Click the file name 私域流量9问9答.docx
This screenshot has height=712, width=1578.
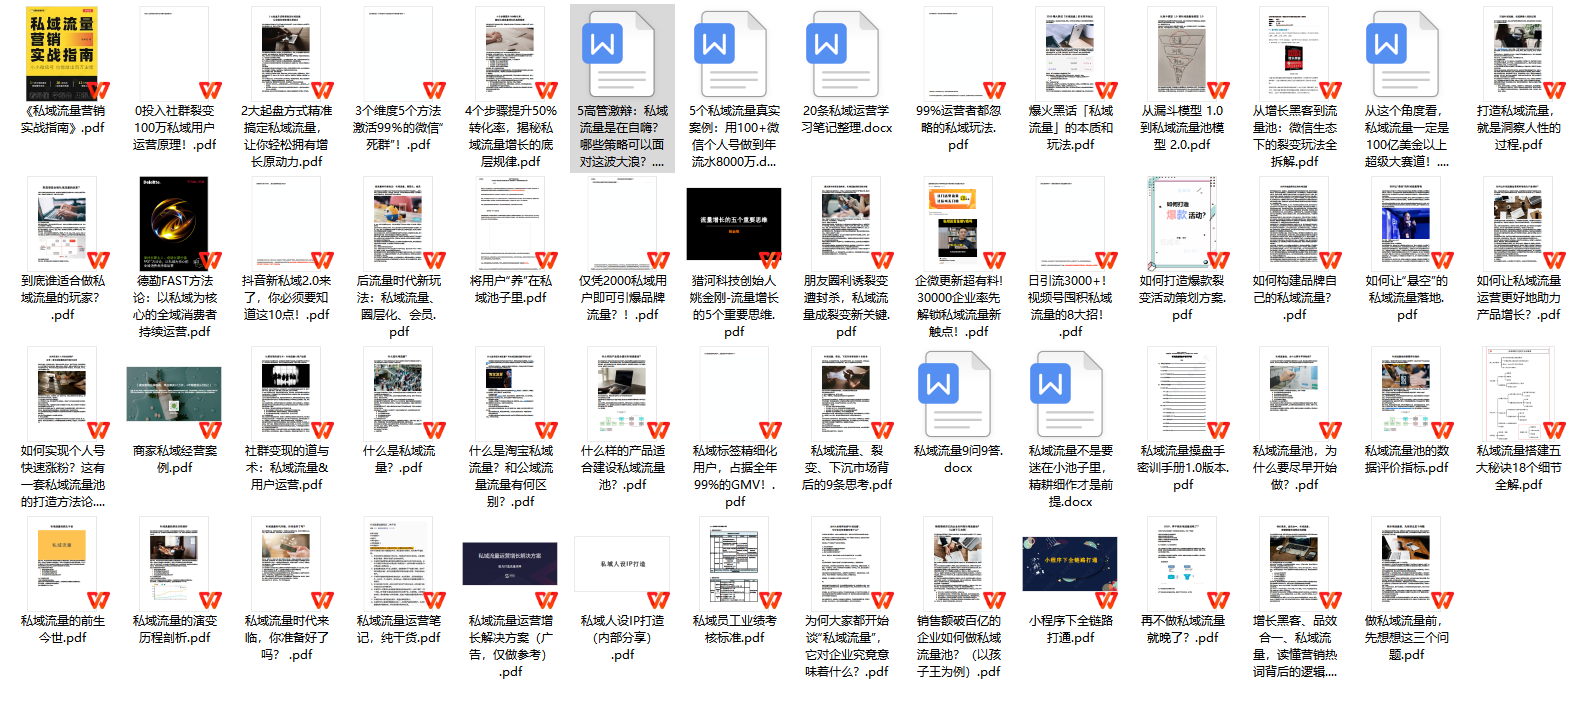pos(958,459)
